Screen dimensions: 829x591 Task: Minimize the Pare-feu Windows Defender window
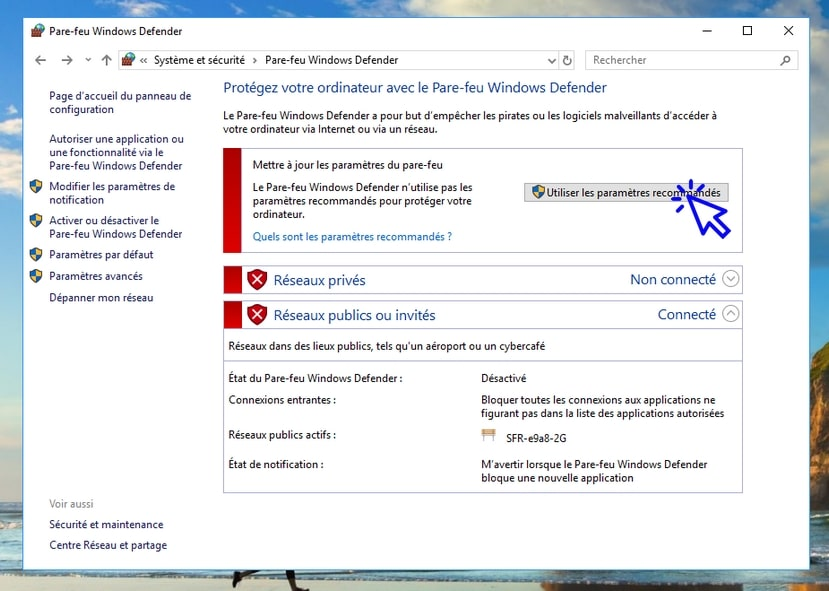click(x=707, y=31)
